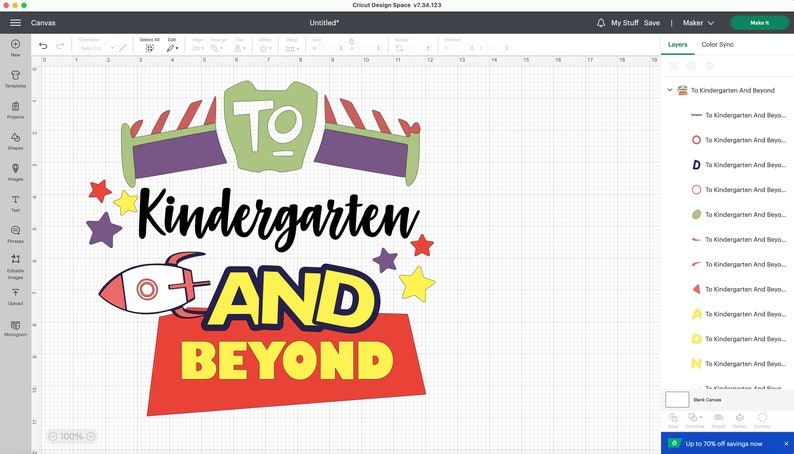The width and height of the screenshot is (794, 454).
Task: Open the Edit dropdown
Action: point(172,48)
